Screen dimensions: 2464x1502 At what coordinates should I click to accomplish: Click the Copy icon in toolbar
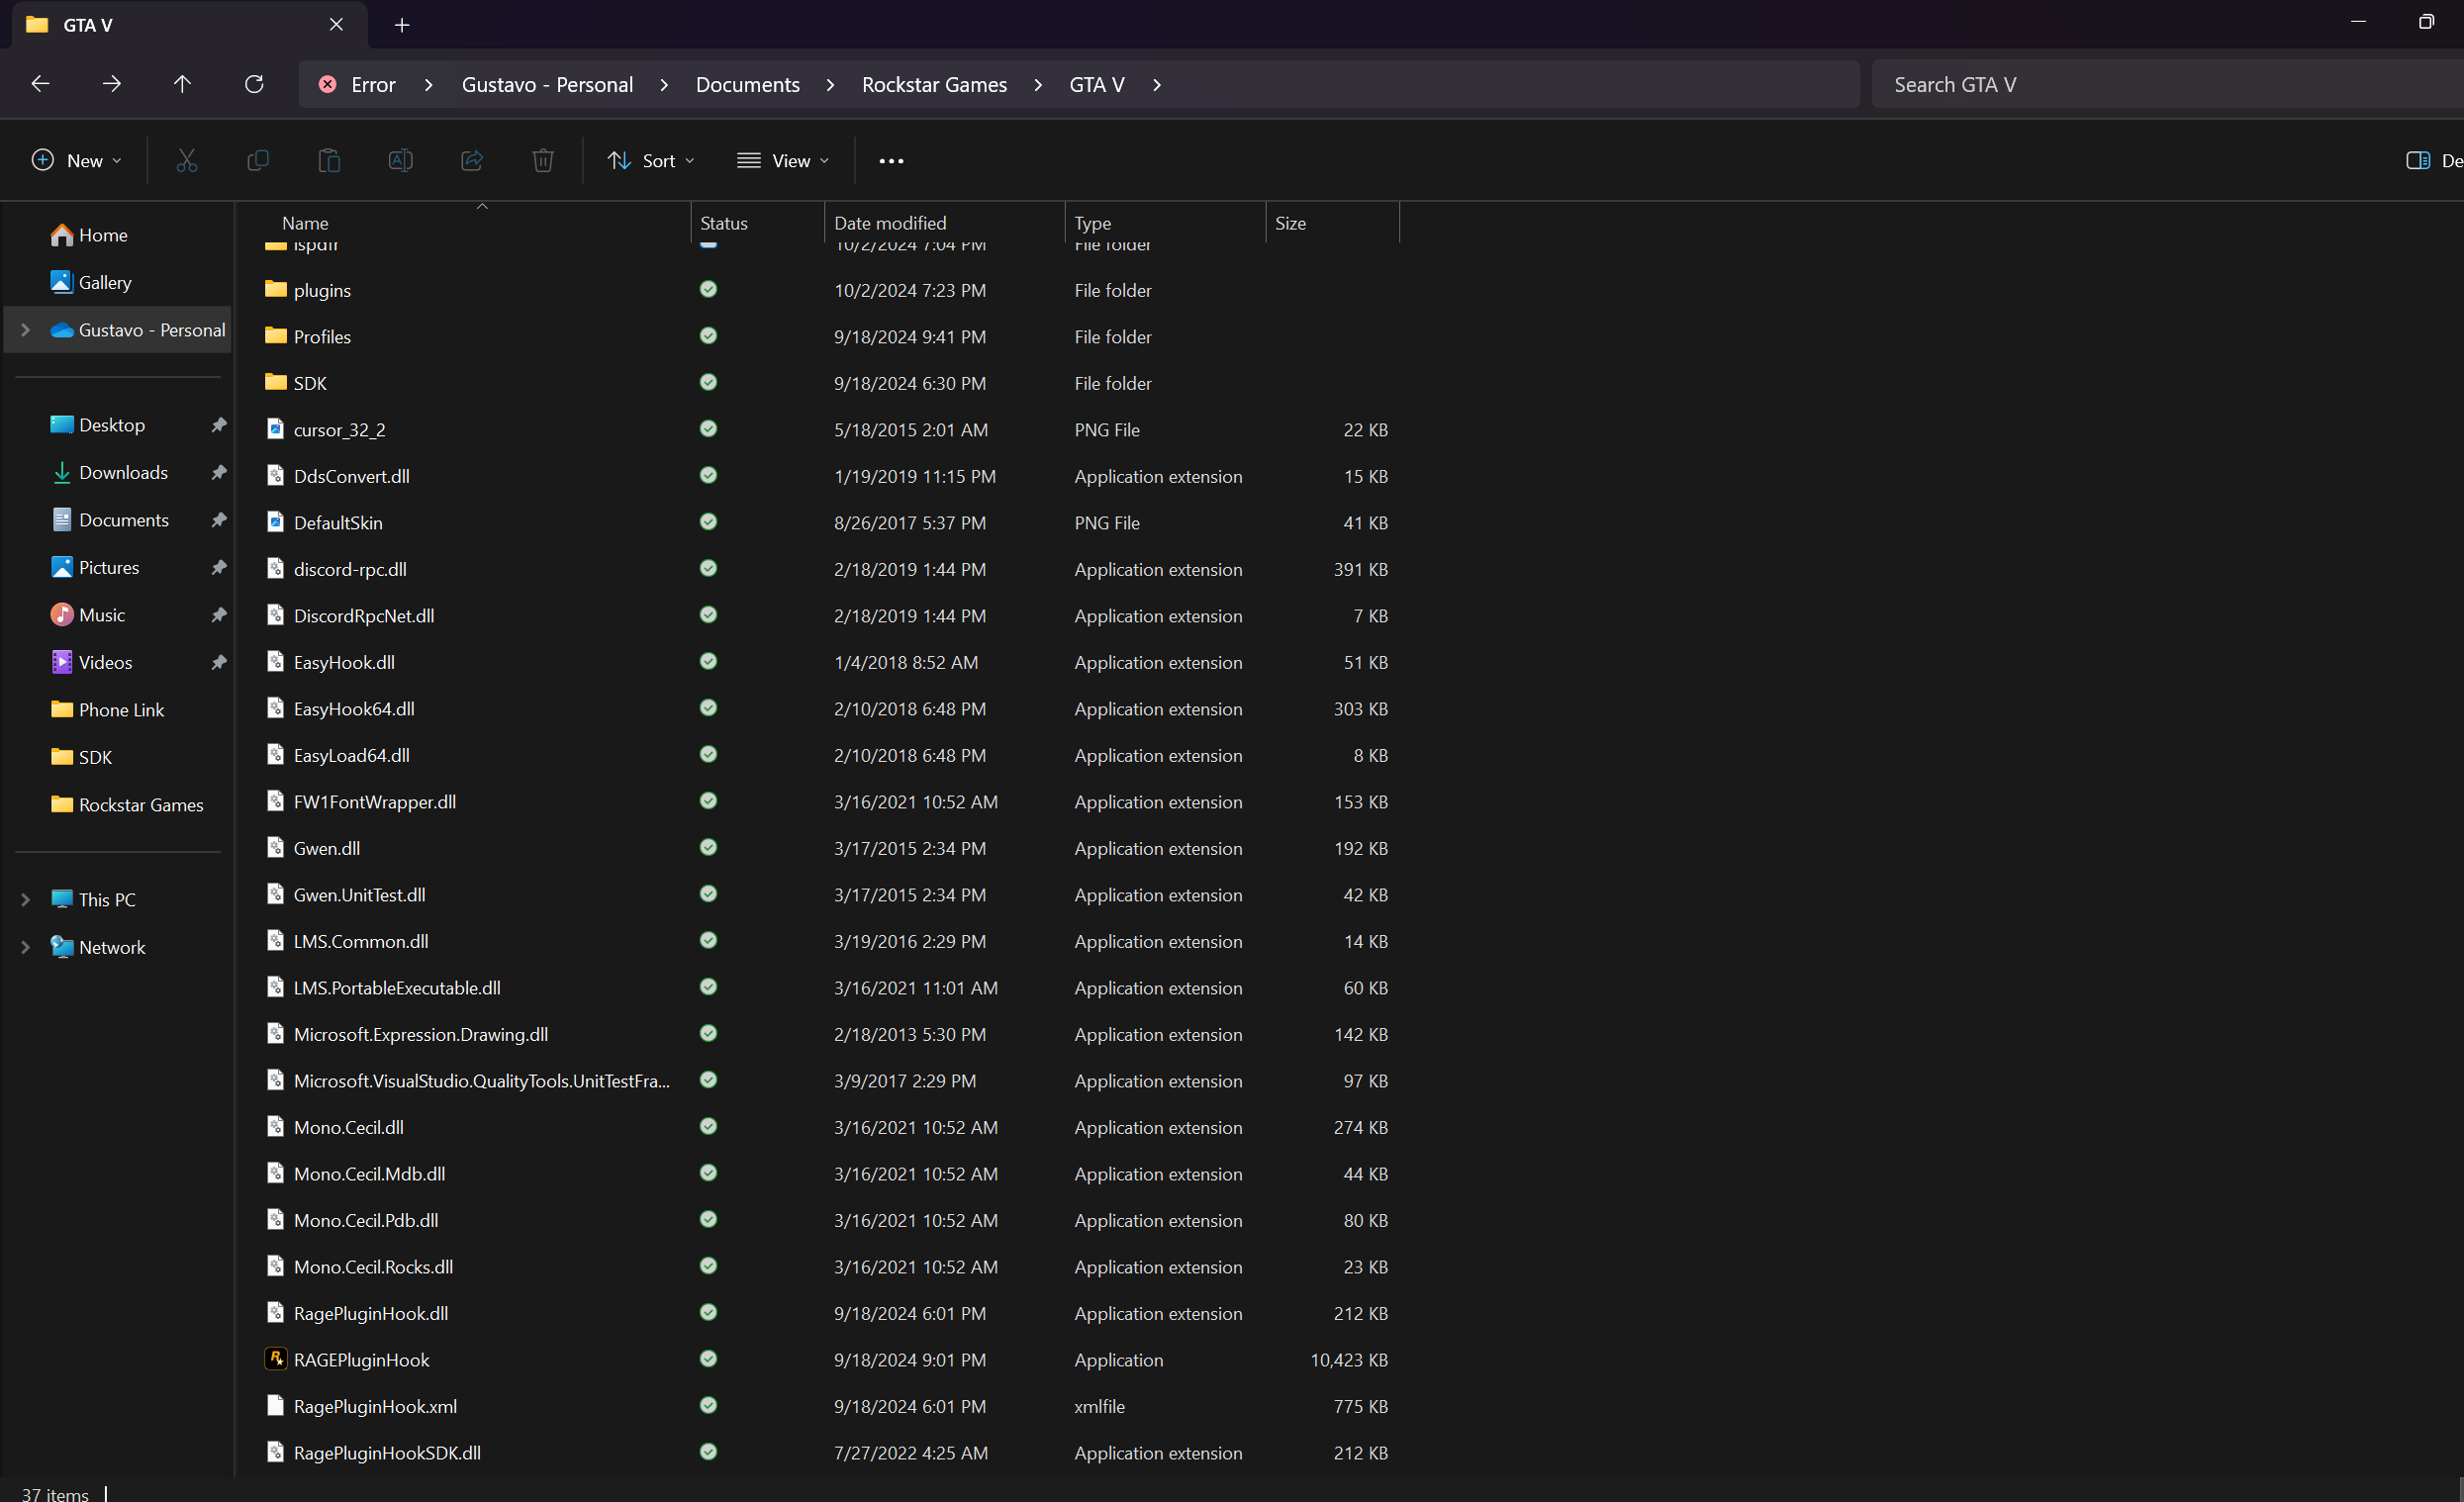tap(258, 160)
